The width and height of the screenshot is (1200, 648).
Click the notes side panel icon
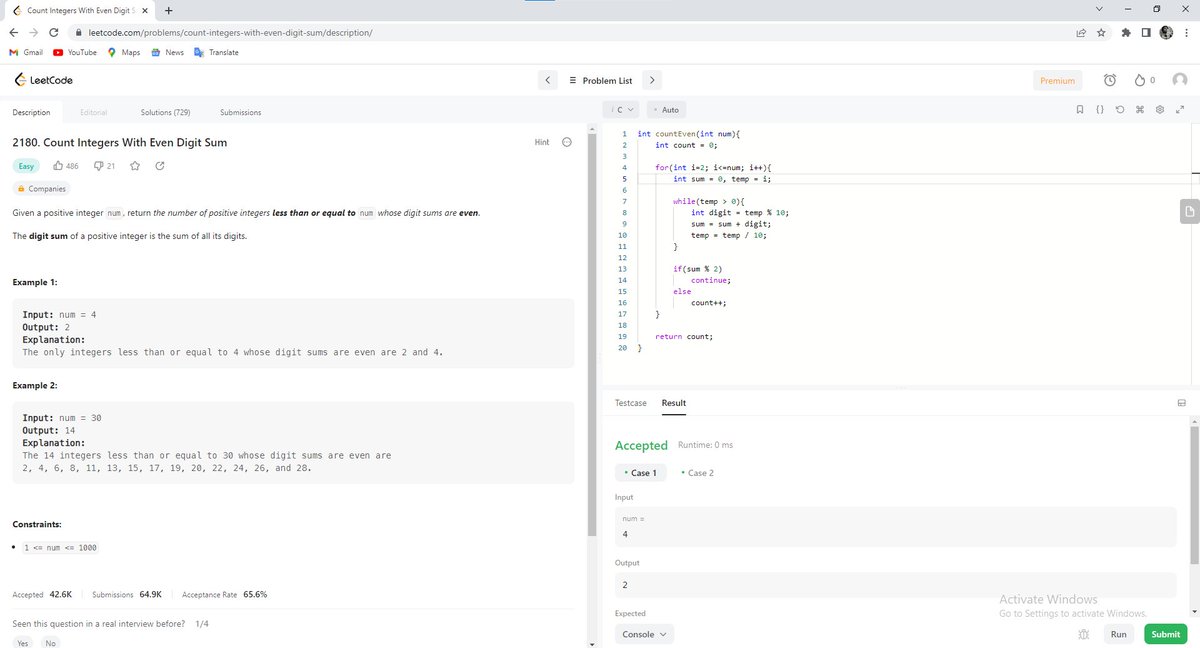1189,211
